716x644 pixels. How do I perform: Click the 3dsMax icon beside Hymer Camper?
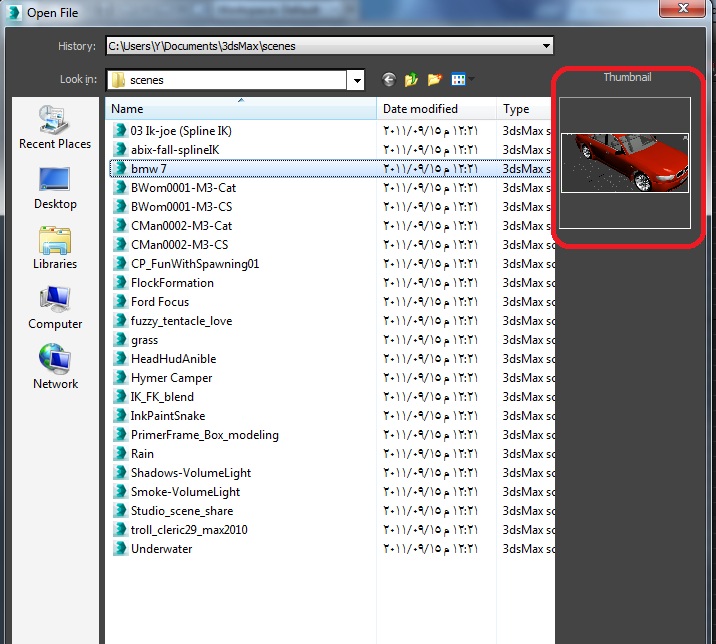(120, 378)
